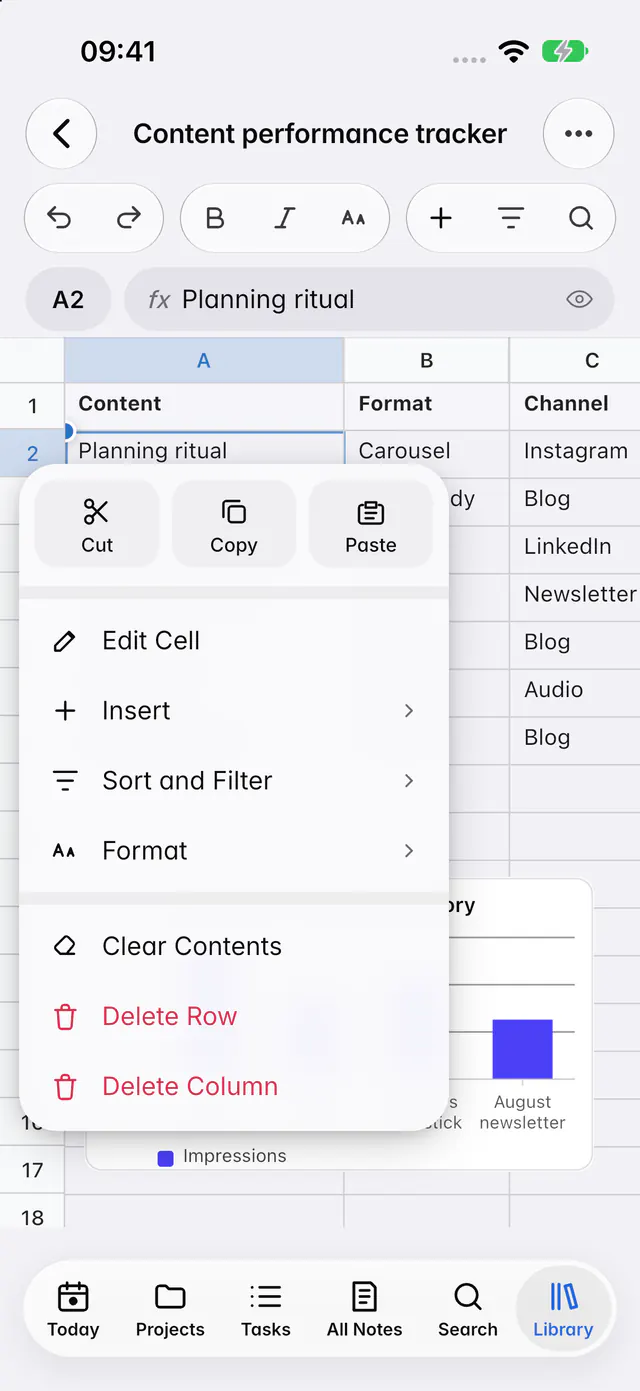This screenshot has height=1391, width=640.
Task: Switch to the Library tab
Action: (563, 1310)
